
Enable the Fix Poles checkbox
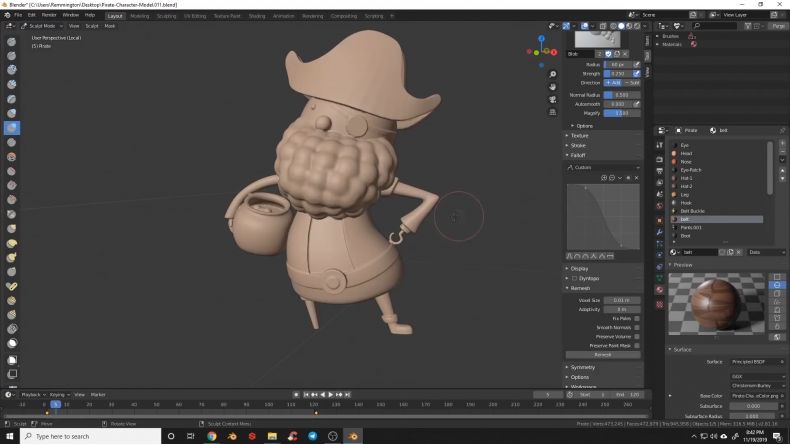[x=636, y=318]
